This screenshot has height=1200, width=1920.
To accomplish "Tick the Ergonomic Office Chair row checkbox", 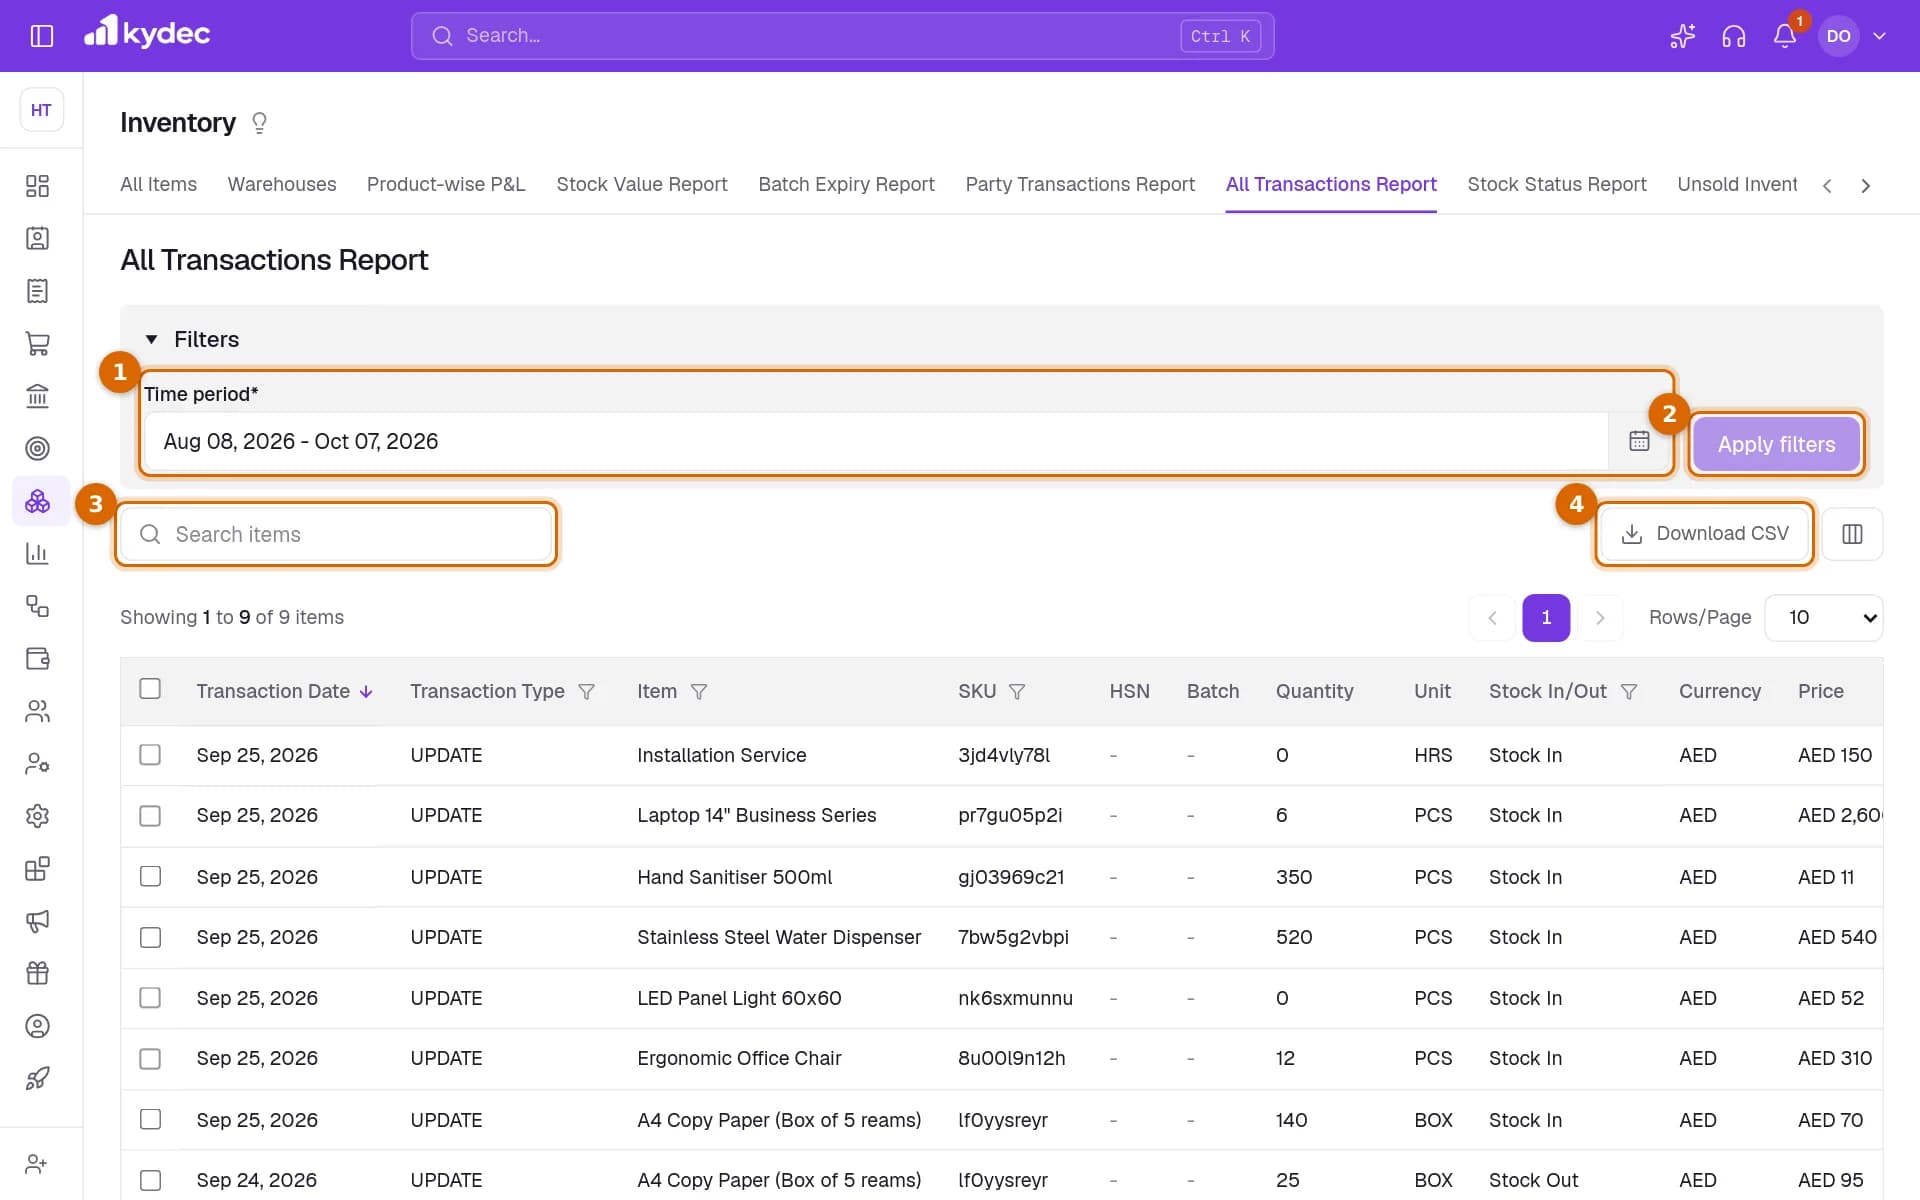I will (x=150, y=1059).
